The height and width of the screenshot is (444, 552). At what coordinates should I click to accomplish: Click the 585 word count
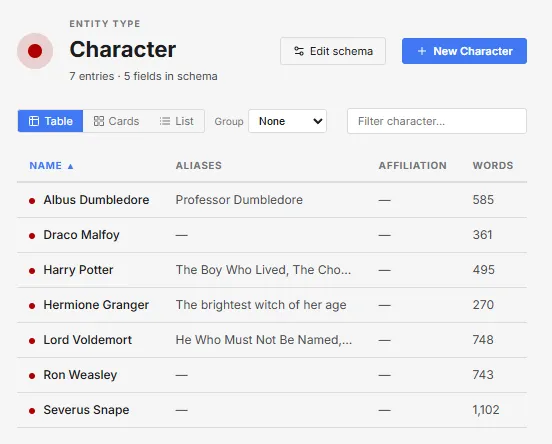point(483,200)
